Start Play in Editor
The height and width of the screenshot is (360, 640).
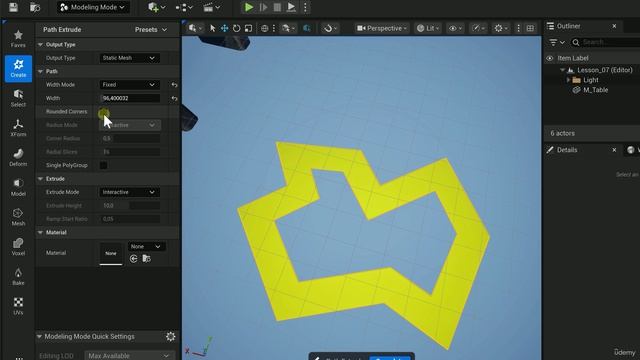pos(249,7)
